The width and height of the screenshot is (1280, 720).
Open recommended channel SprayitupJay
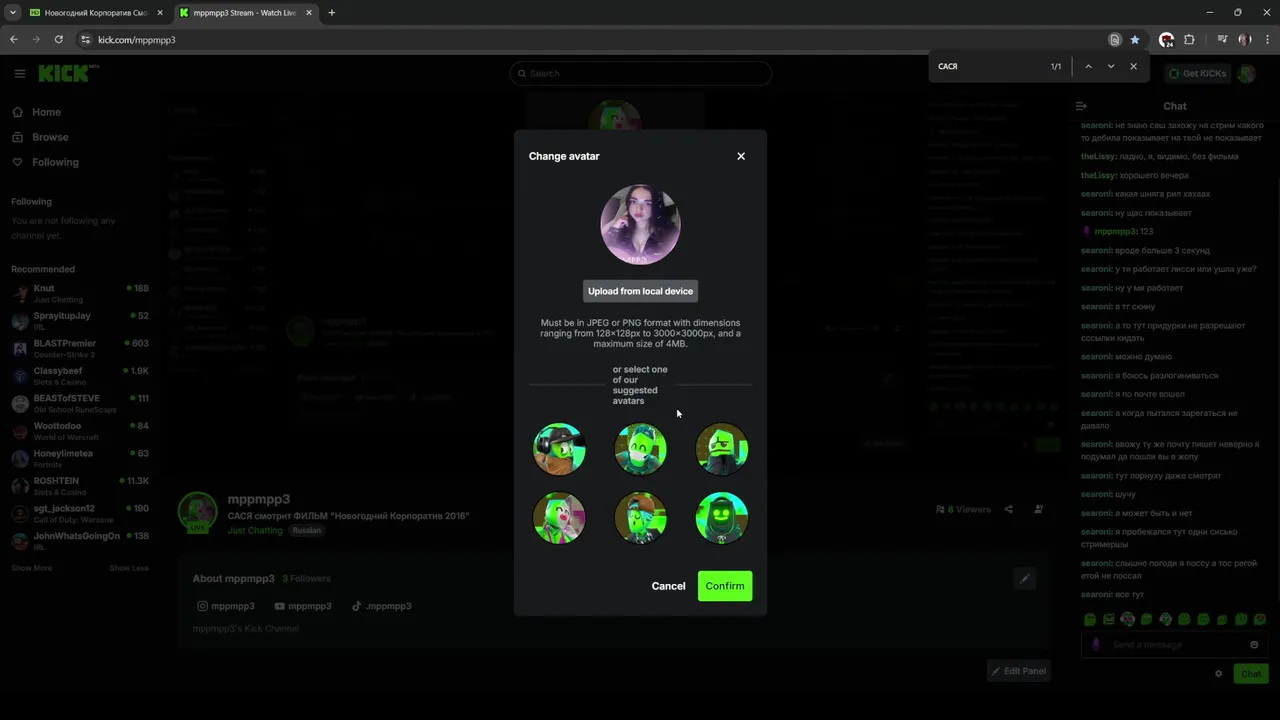(x=79, y=321)
